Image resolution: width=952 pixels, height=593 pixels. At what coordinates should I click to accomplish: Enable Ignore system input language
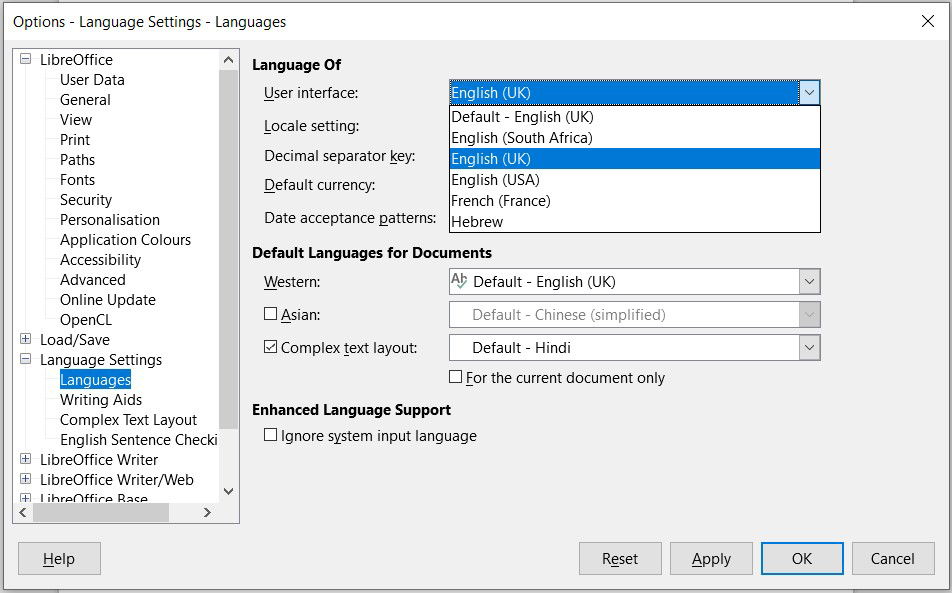[x=270, y=435]
